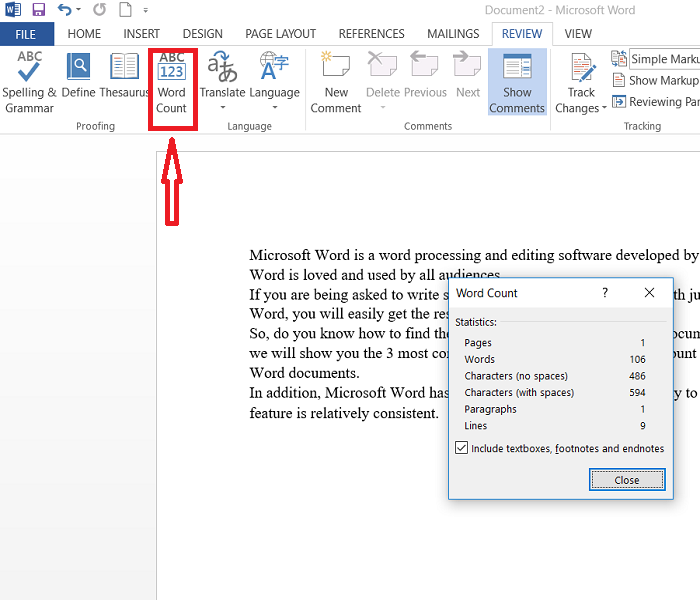
Task: Click the Characters (with spaces) value 594
Action: 638,392
